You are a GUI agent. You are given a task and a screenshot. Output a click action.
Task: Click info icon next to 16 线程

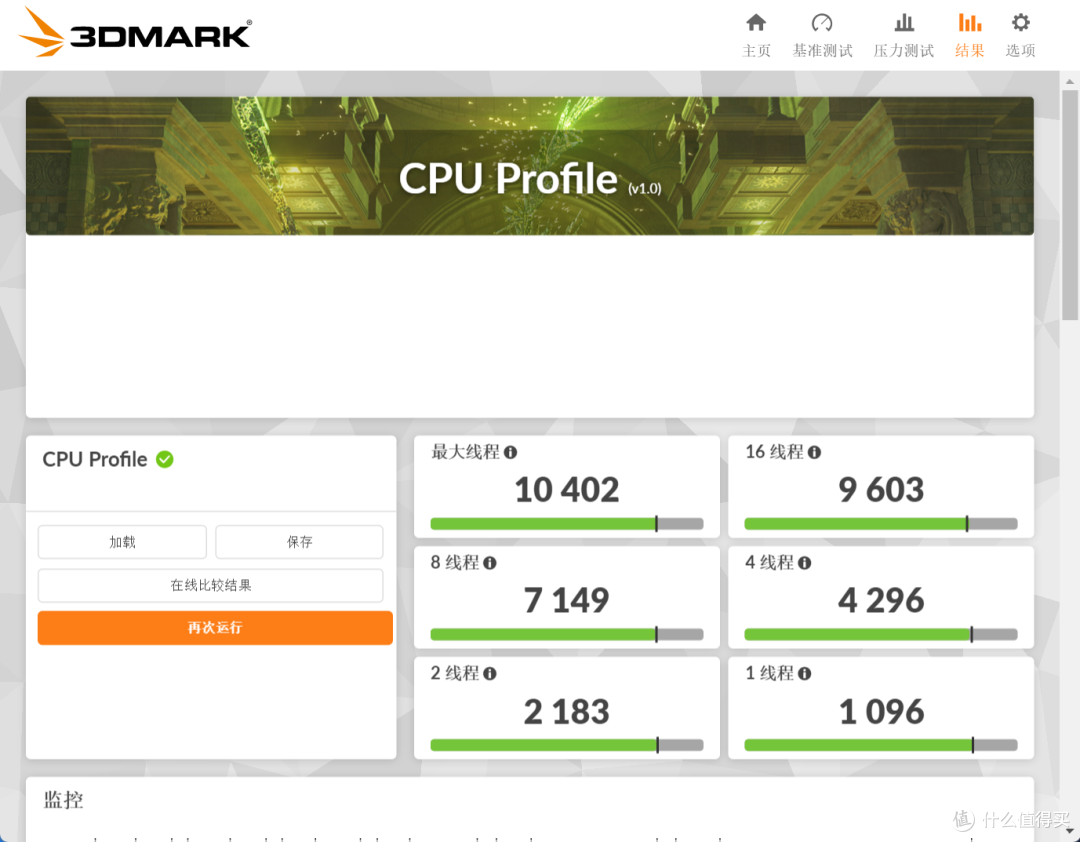click(814, 453)
